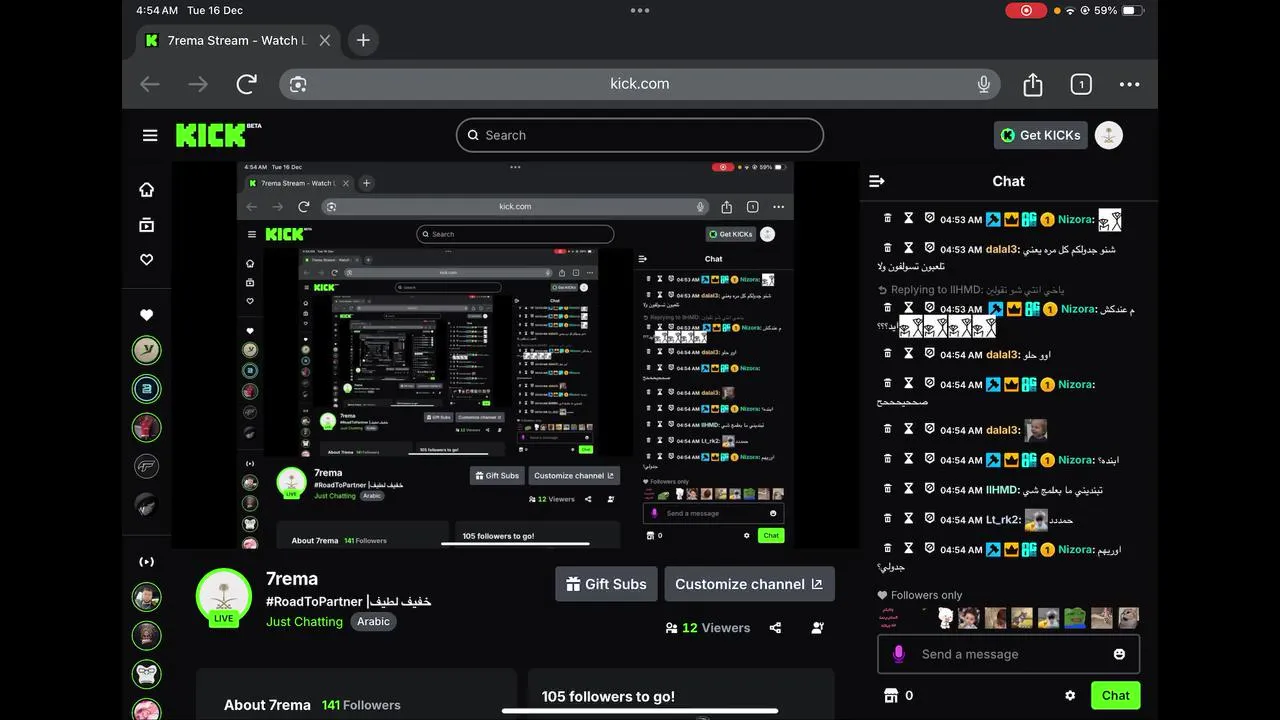Open the emoji picker smiley icon

click(x=1119, y=654)
